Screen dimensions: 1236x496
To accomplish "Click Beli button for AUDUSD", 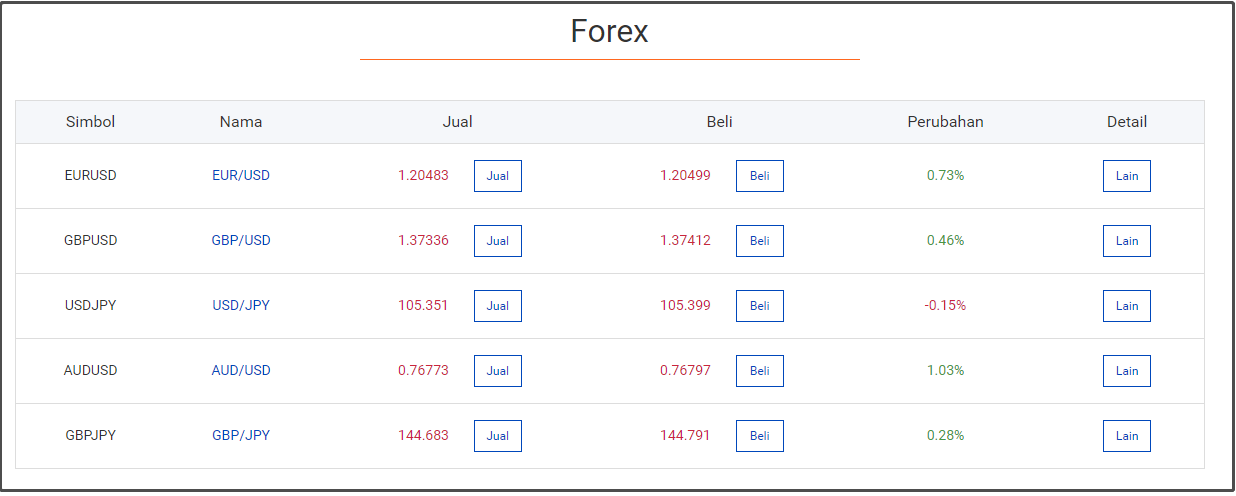I will coord(759,371).
